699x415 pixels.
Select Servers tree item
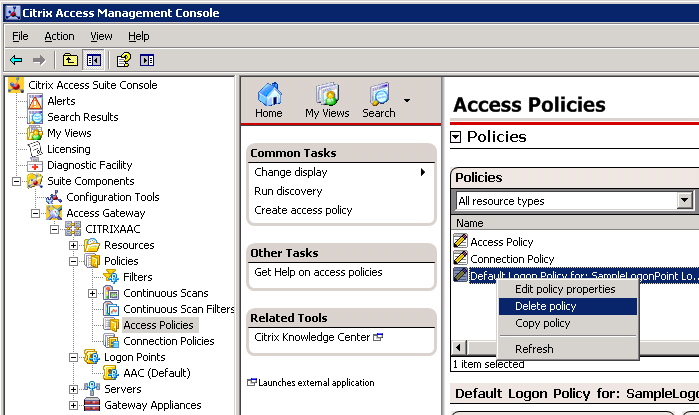tap(123, 389)
